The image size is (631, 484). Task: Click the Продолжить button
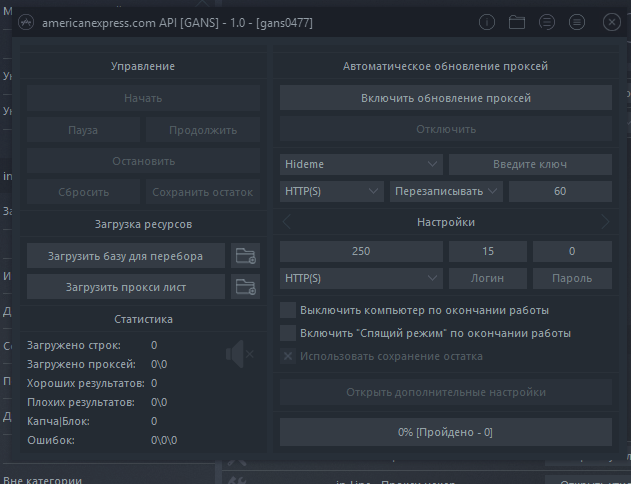click(203, 130)
